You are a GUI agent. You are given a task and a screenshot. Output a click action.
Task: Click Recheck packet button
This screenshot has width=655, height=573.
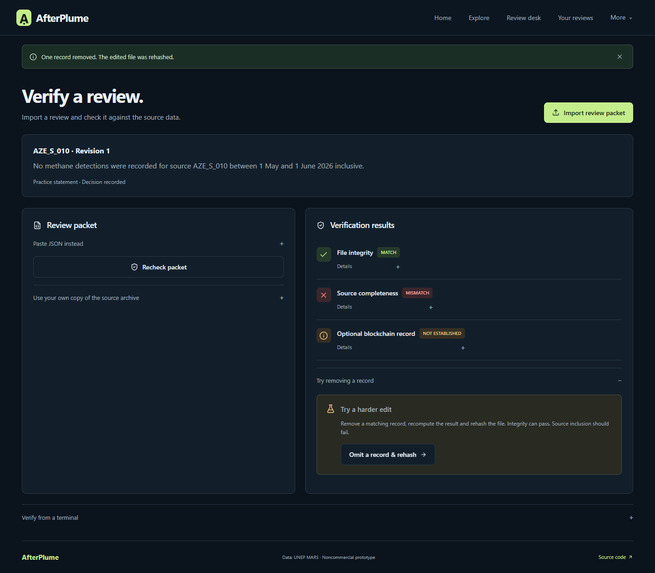click(x=158, y=267)
